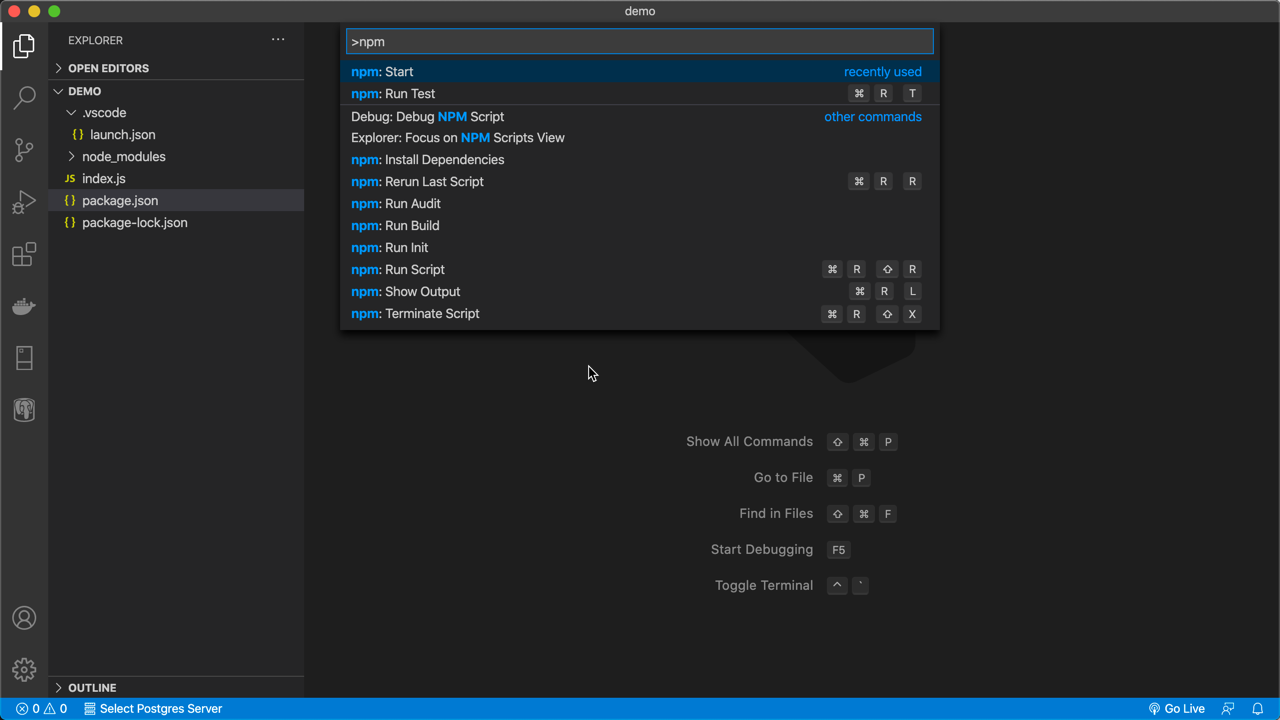Open package-lock.json in the explorer
Image resolution: width=1280 pixels, height=720 pixels.
[x=176, y=223]
